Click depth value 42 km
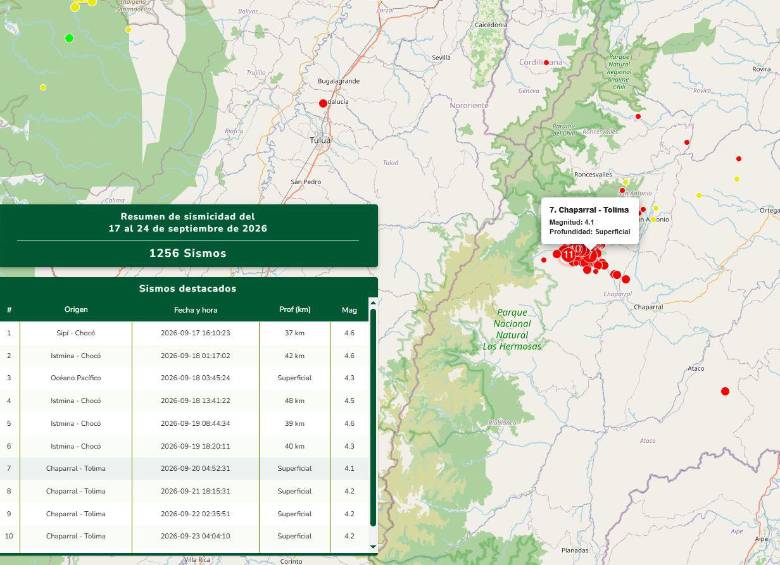The image size is (780, 565). tap(294, 356)
